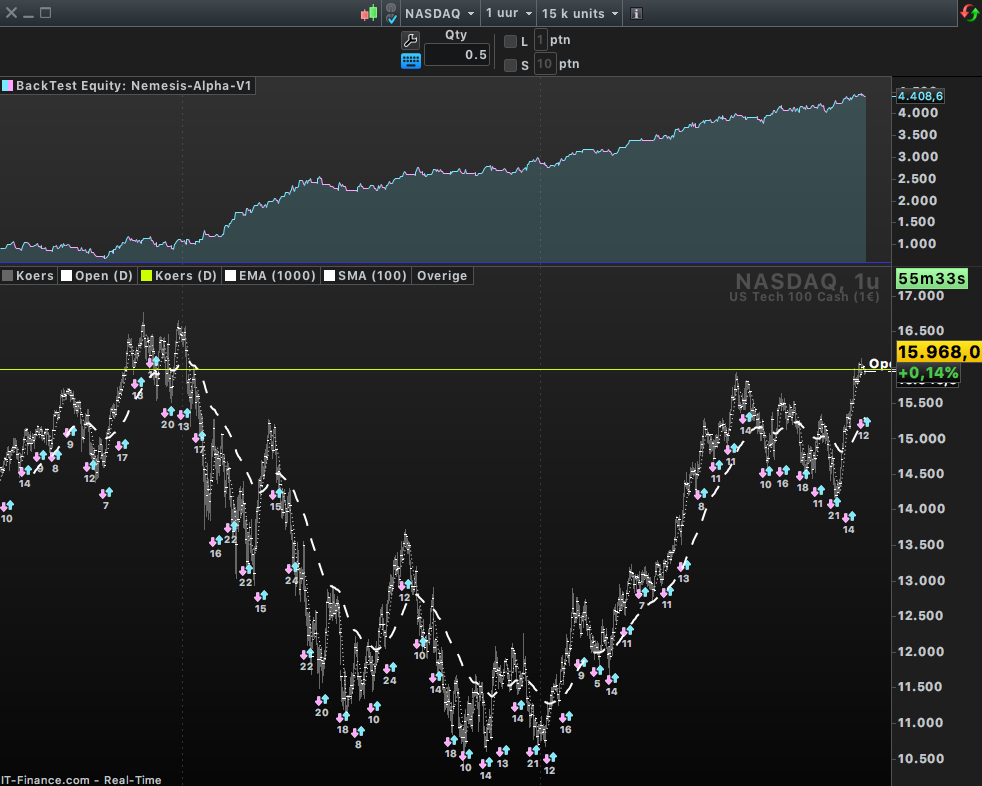Maximize the chart window

(45, 13)
